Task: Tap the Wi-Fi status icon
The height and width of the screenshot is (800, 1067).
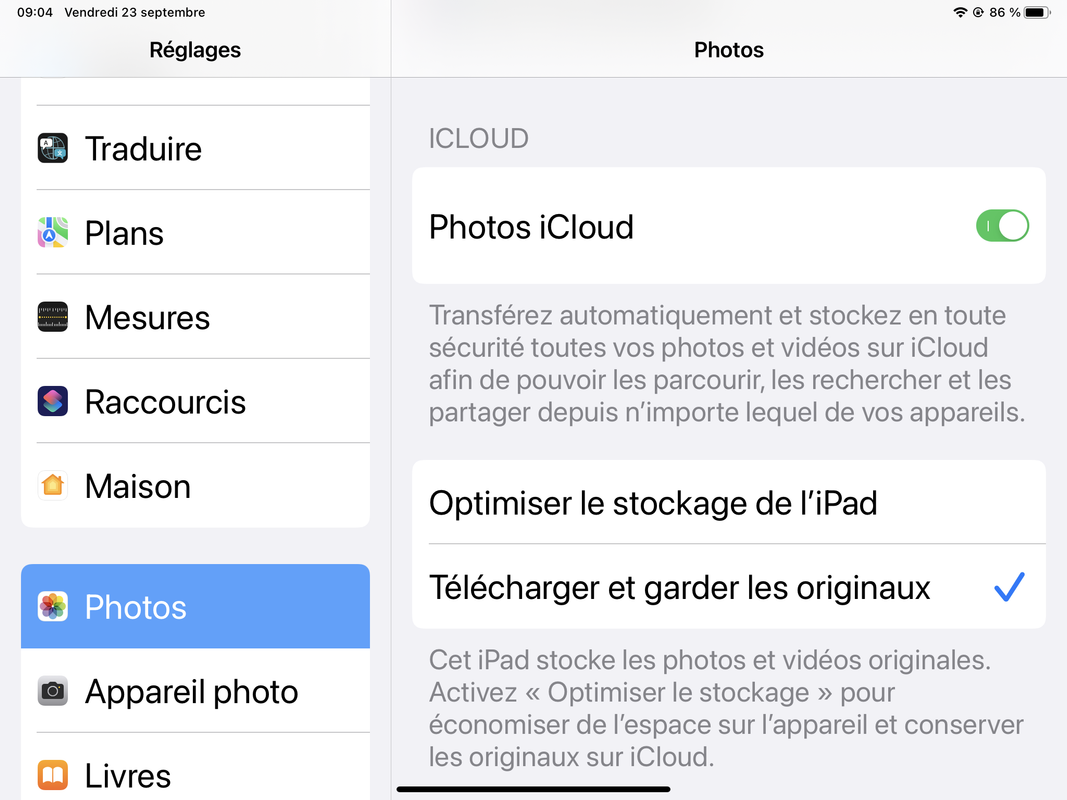Action: point(960,13)
